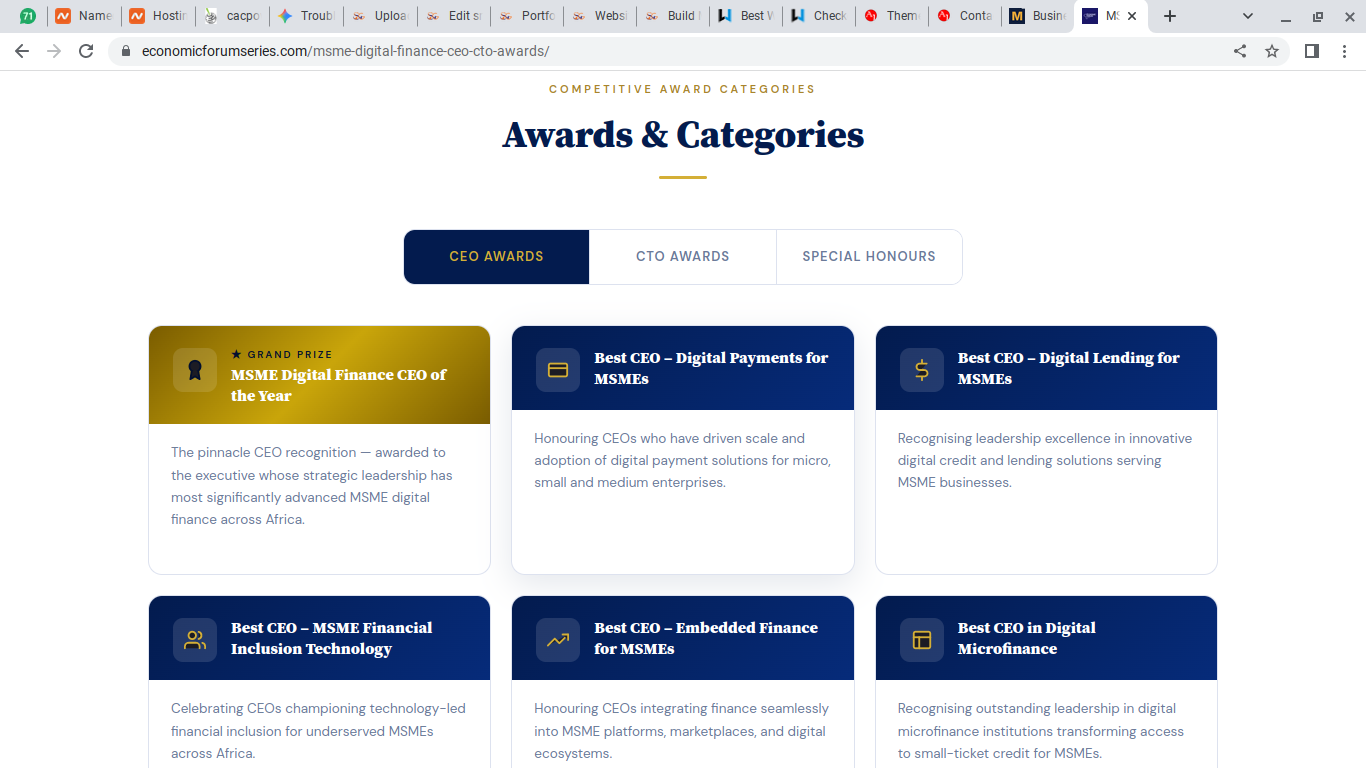Click the Embedded Finance trend icon
The image size is (1366, 768).
pos(558,640)
